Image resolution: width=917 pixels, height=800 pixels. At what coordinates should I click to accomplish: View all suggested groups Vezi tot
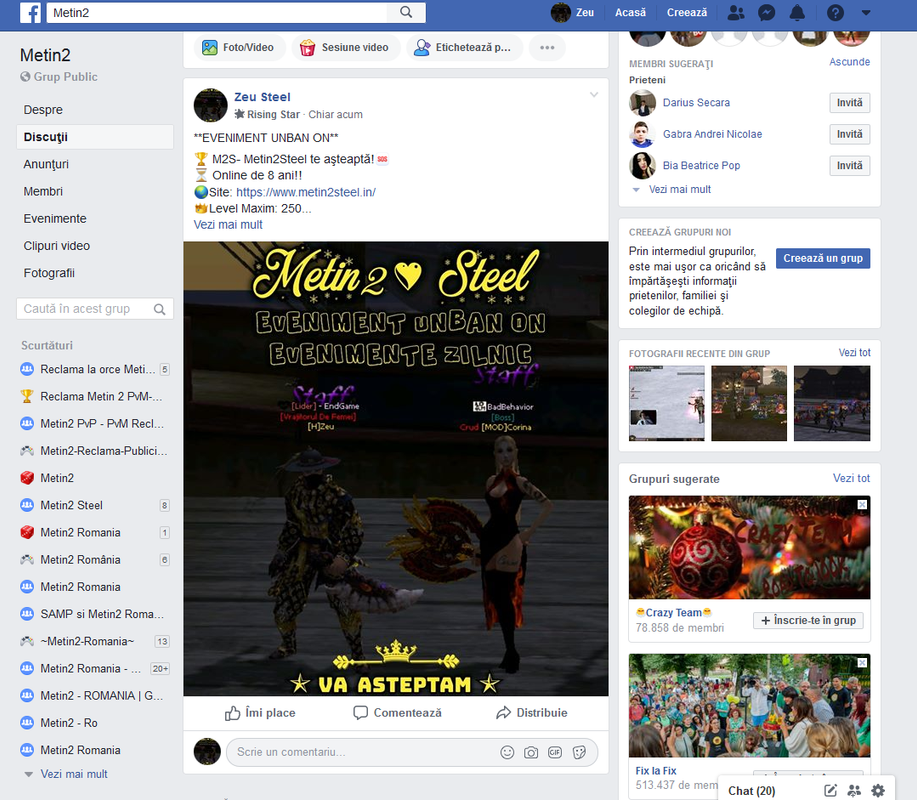pos(851,478)
